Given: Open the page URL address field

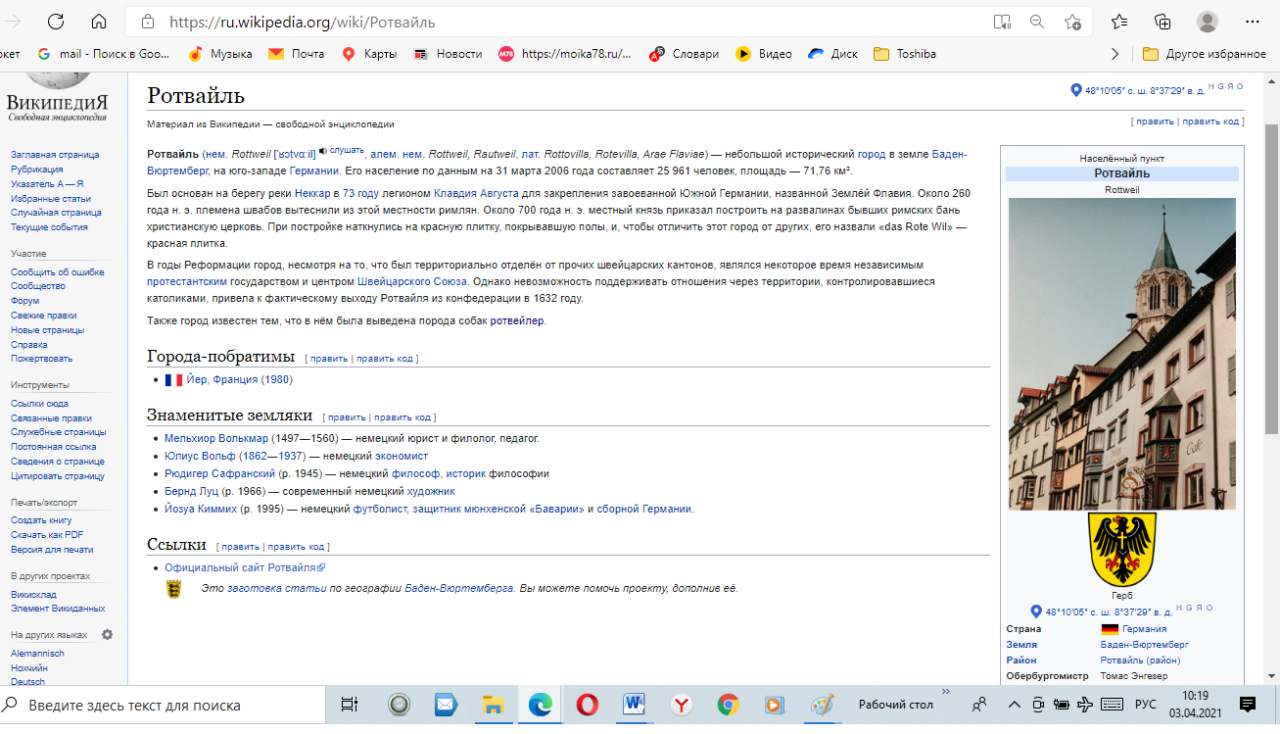Looking at the screenshot, I should pos(570,22).
